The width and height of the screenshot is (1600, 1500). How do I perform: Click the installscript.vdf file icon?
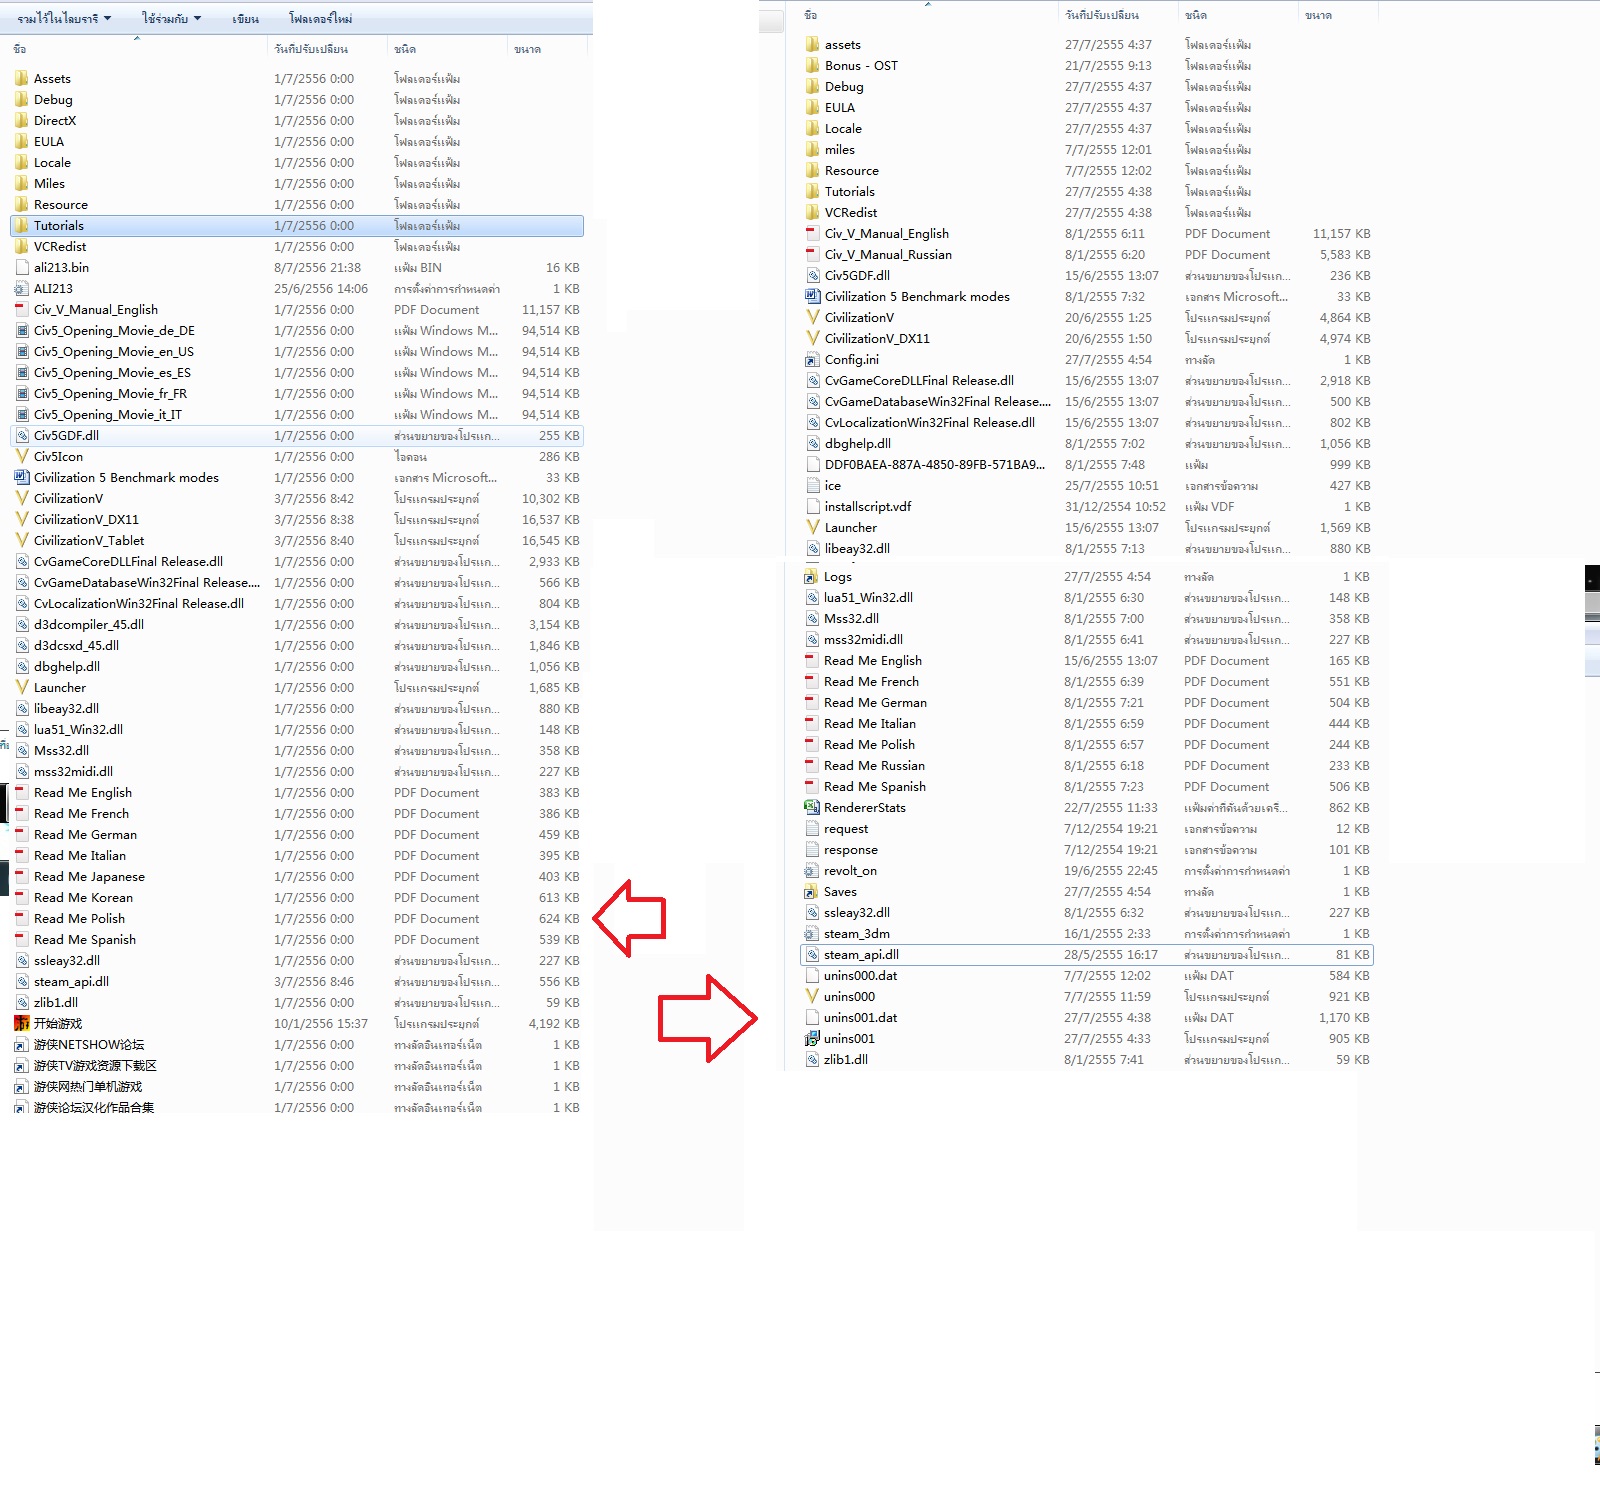(x=813, y=506)
